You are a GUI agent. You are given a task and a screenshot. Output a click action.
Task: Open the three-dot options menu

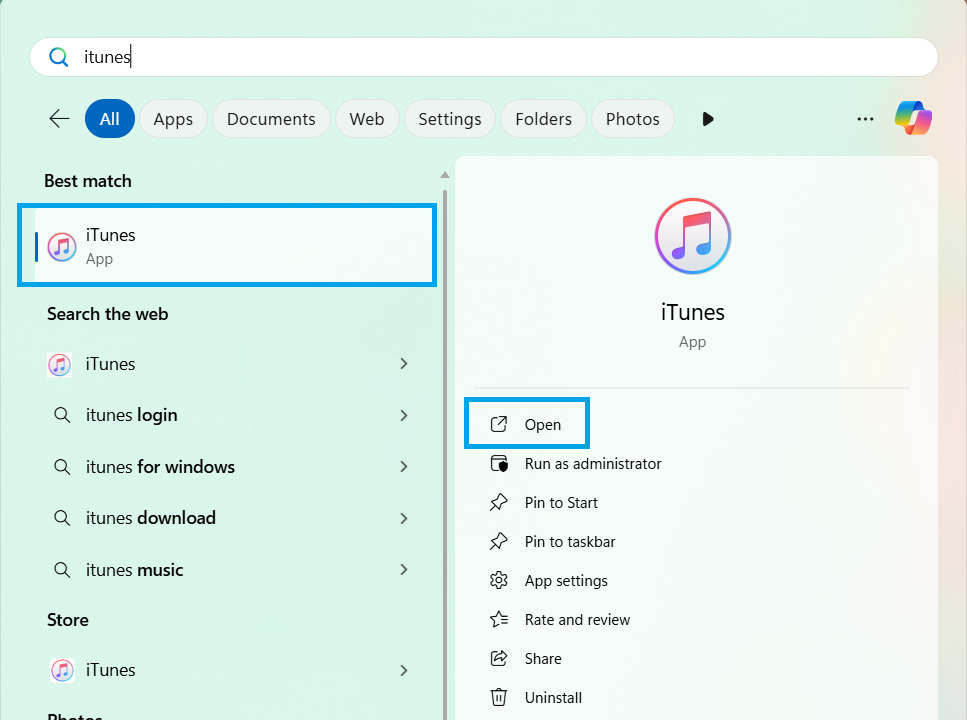click(x=865, y=119)
